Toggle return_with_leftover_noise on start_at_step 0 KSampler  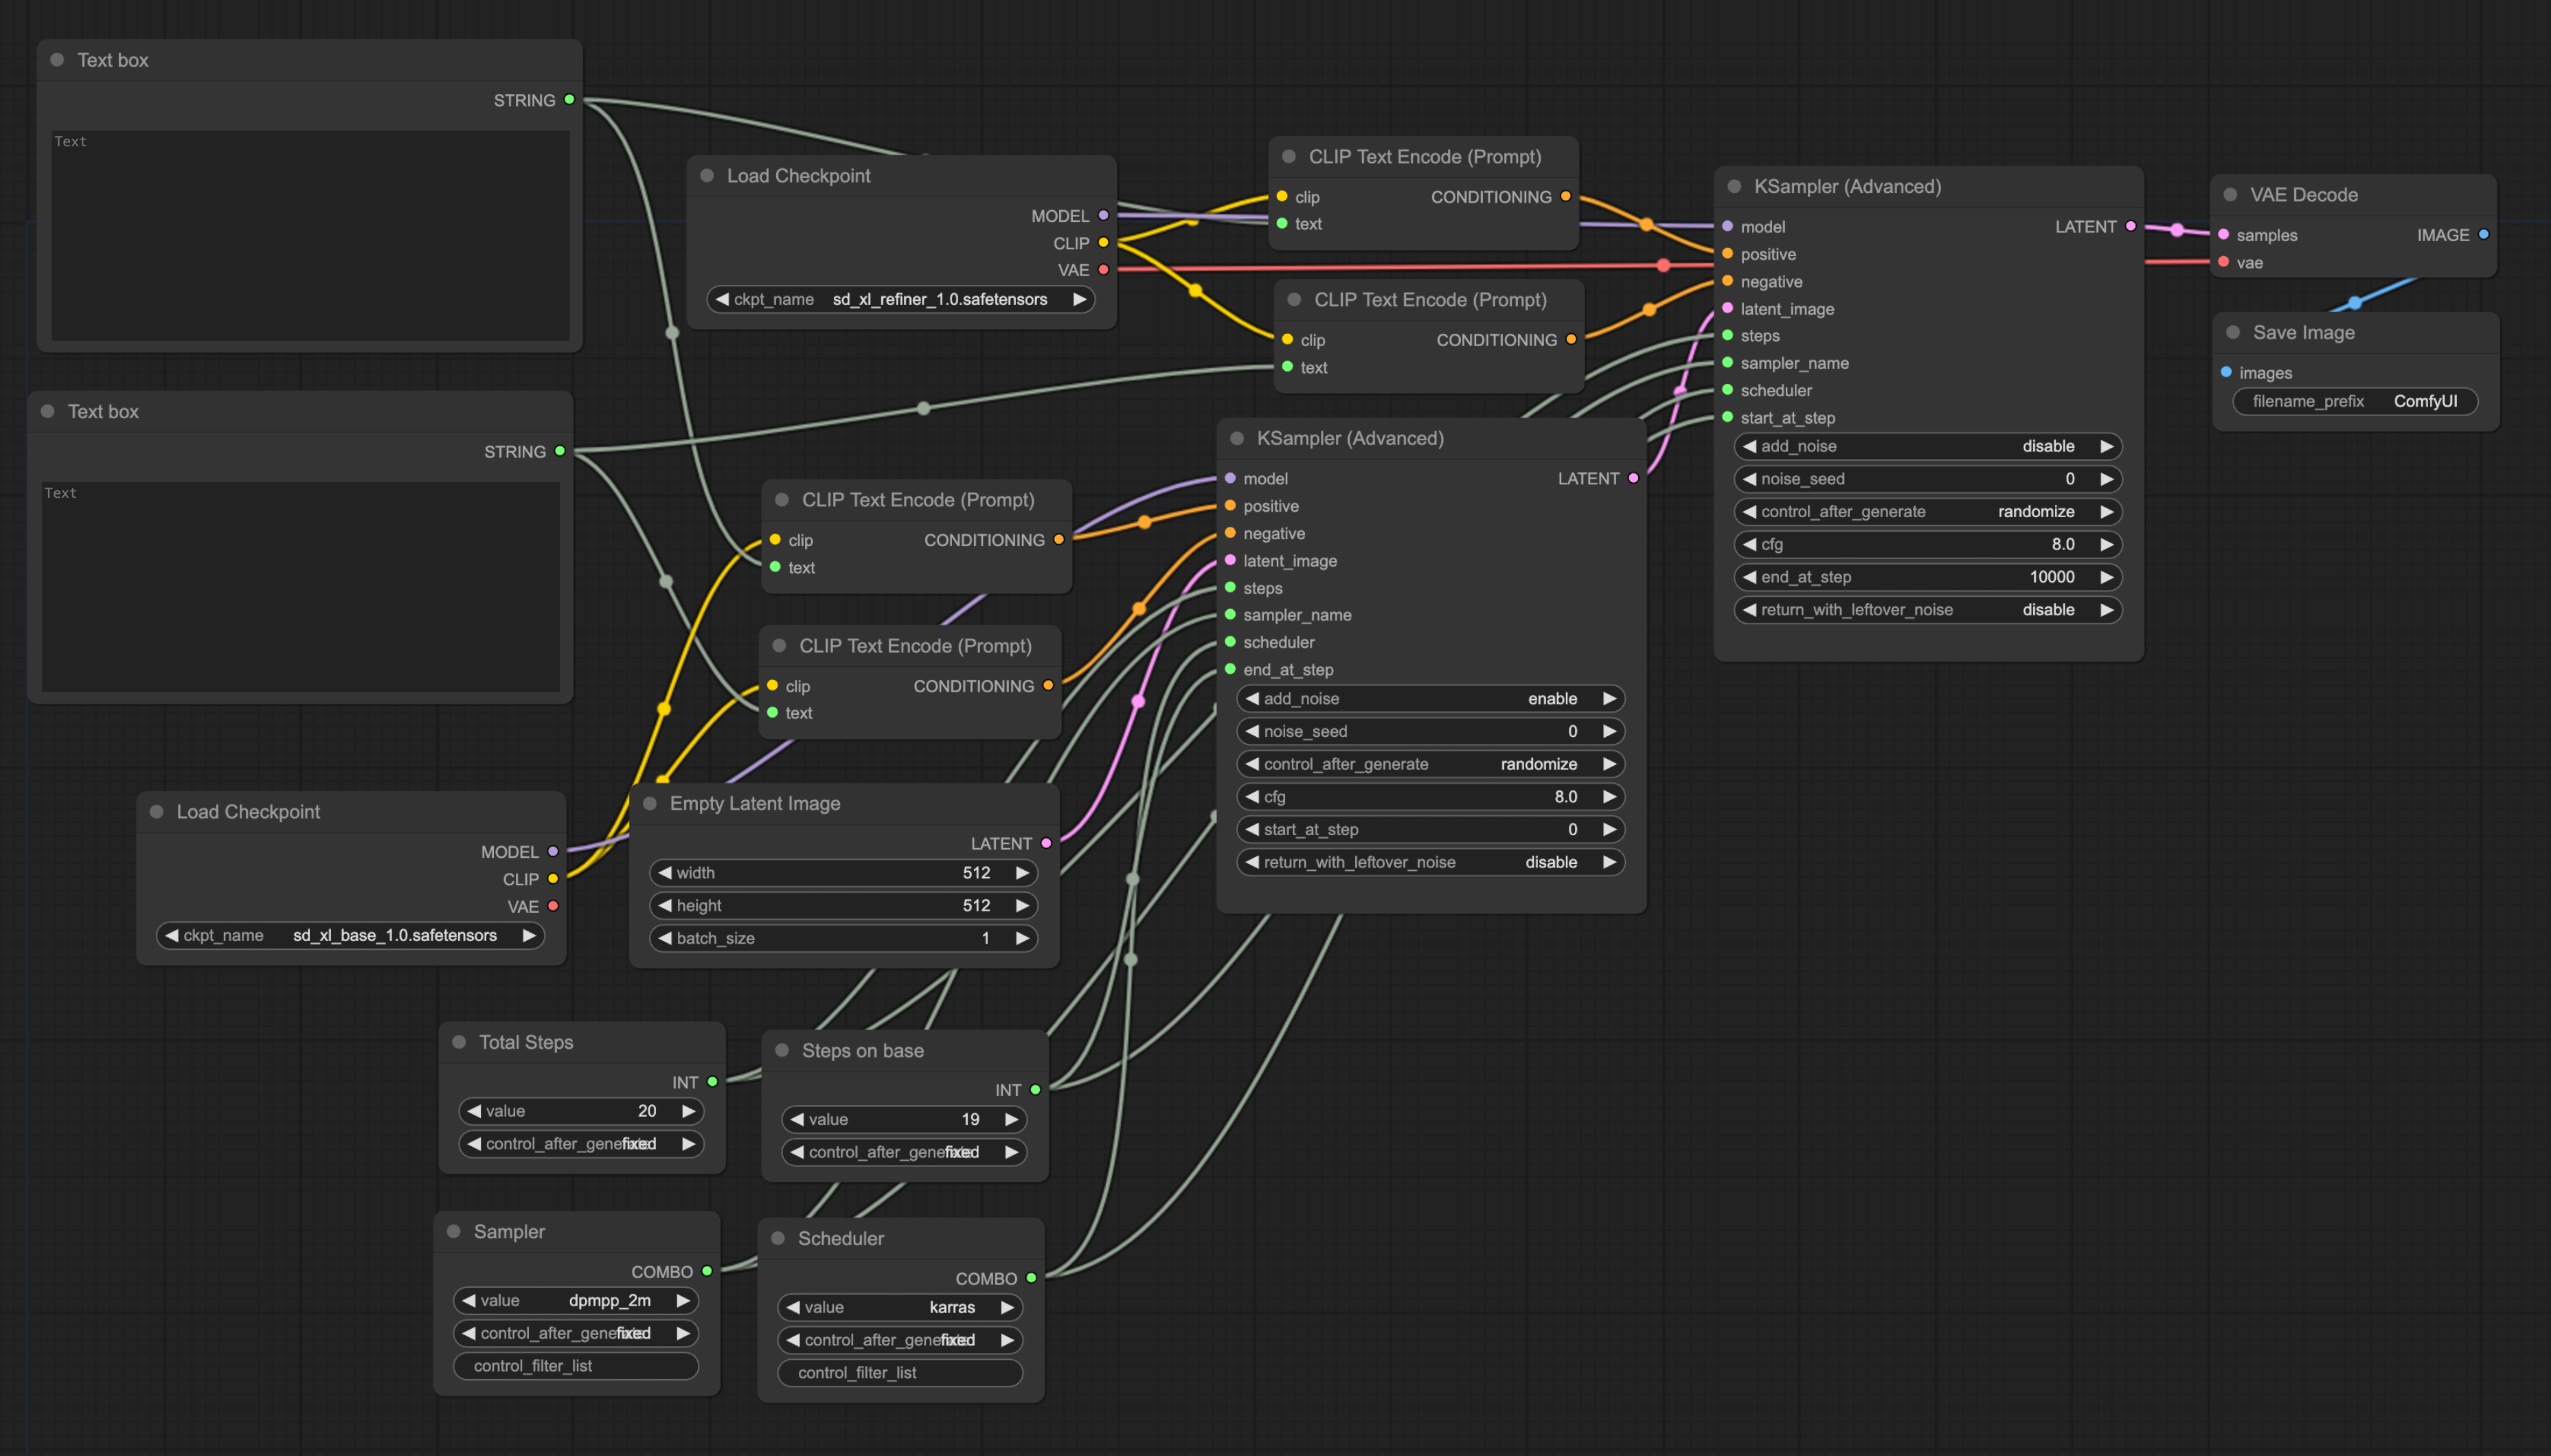1431,862
